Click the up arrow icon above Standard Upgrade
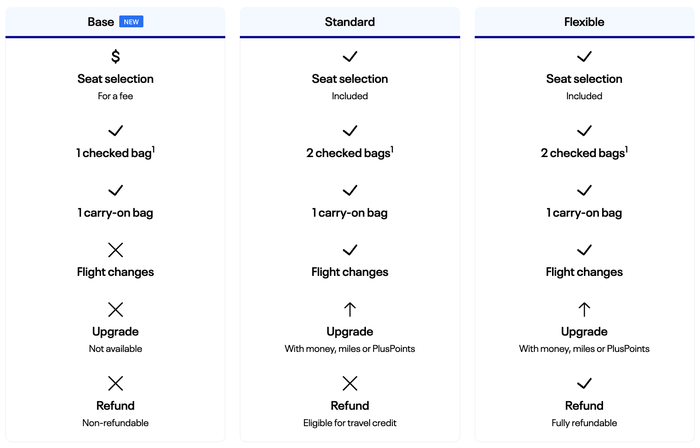700x448 pixels. coord(350,309)
